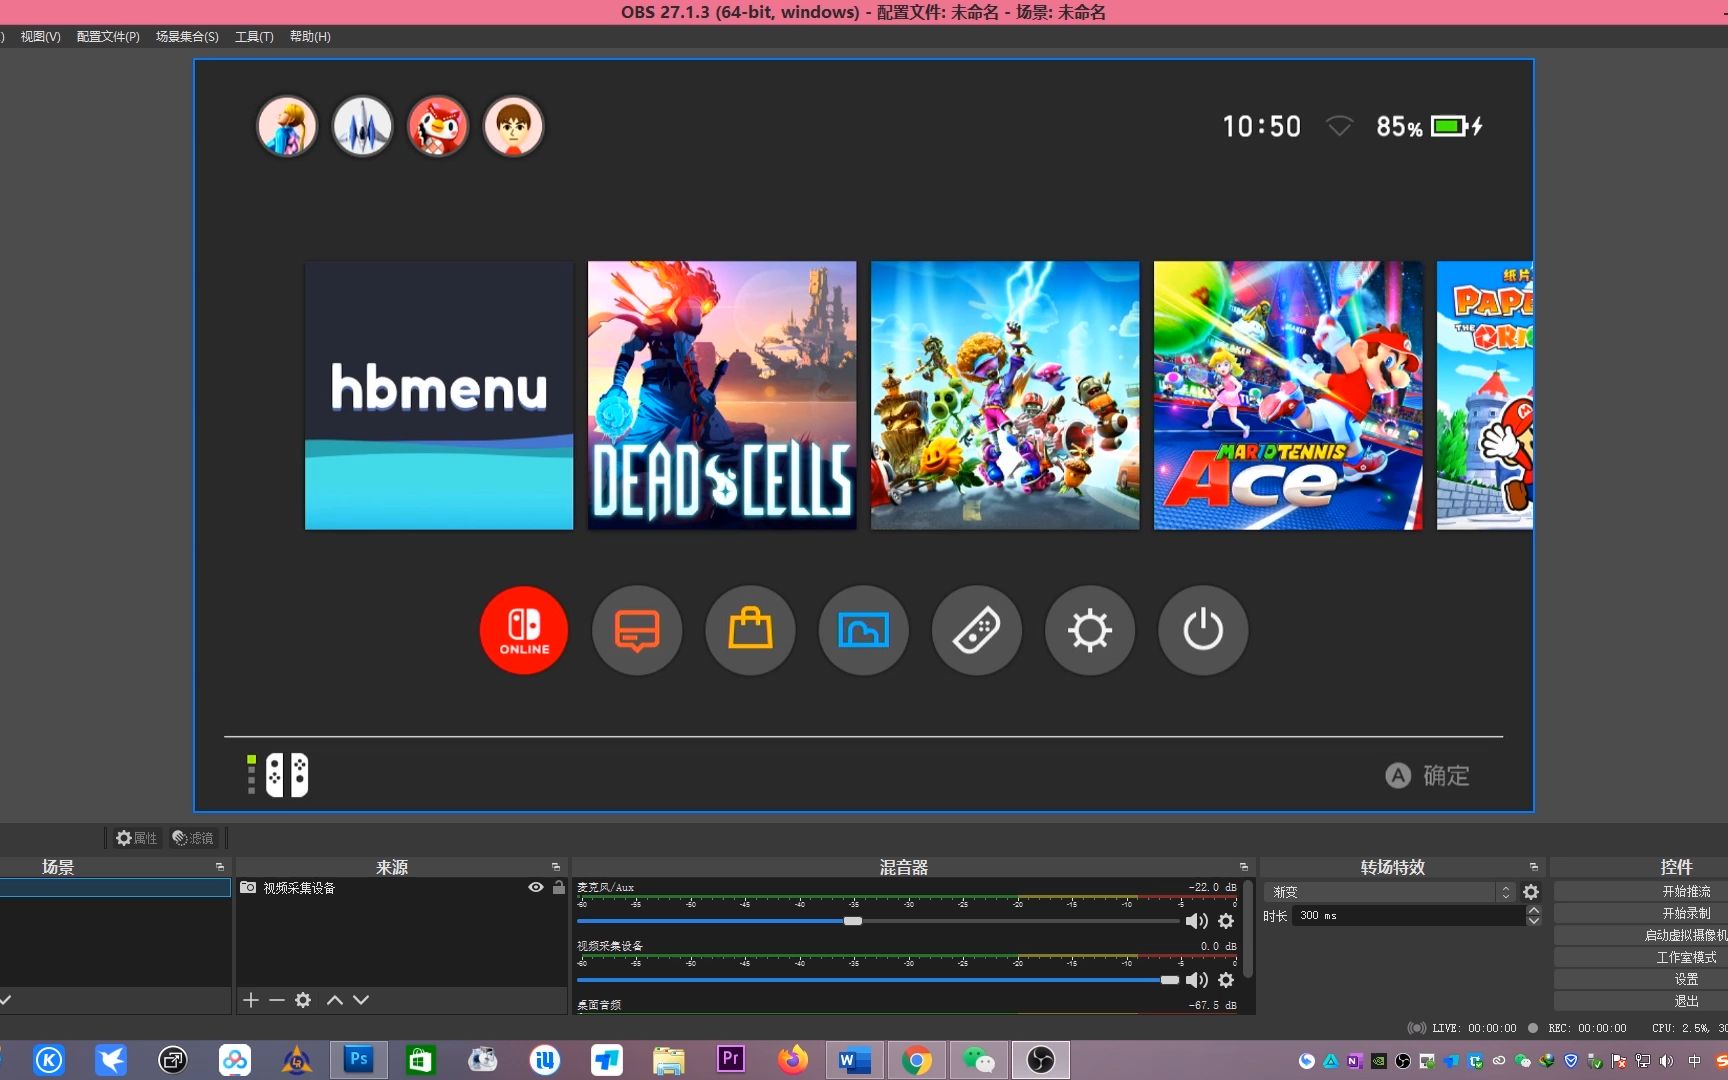The width and height of the screenshot is (1728, 1080).
Task: Click the add source plus icon
Action: (x=251, y=1000)
